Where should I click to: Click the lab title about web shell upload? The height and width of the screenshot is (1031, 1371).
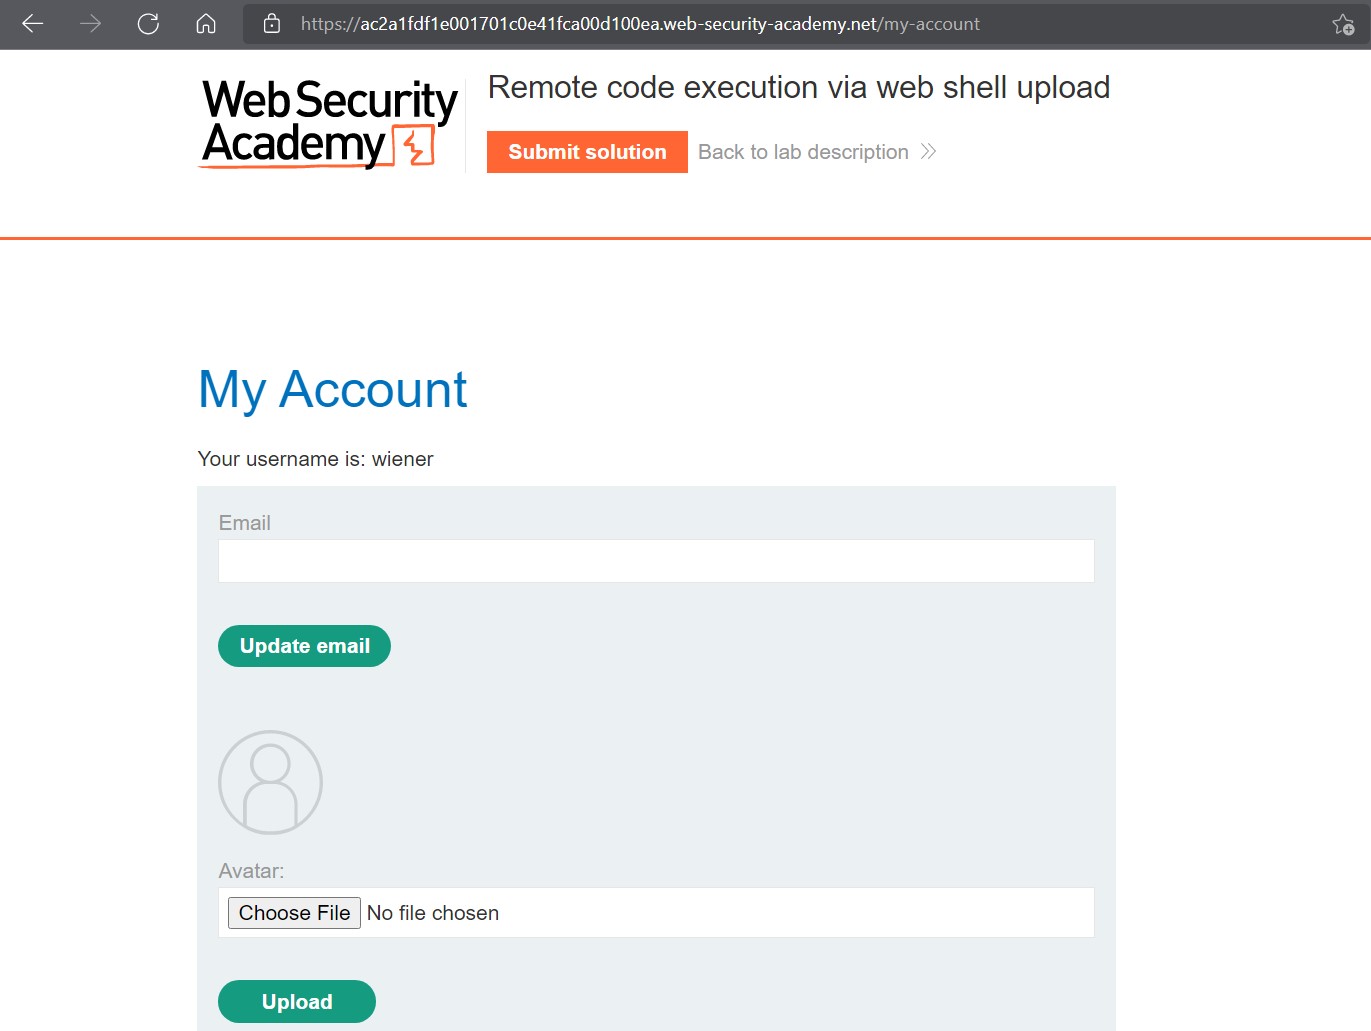pyautogui.click(x=798, y=88)
